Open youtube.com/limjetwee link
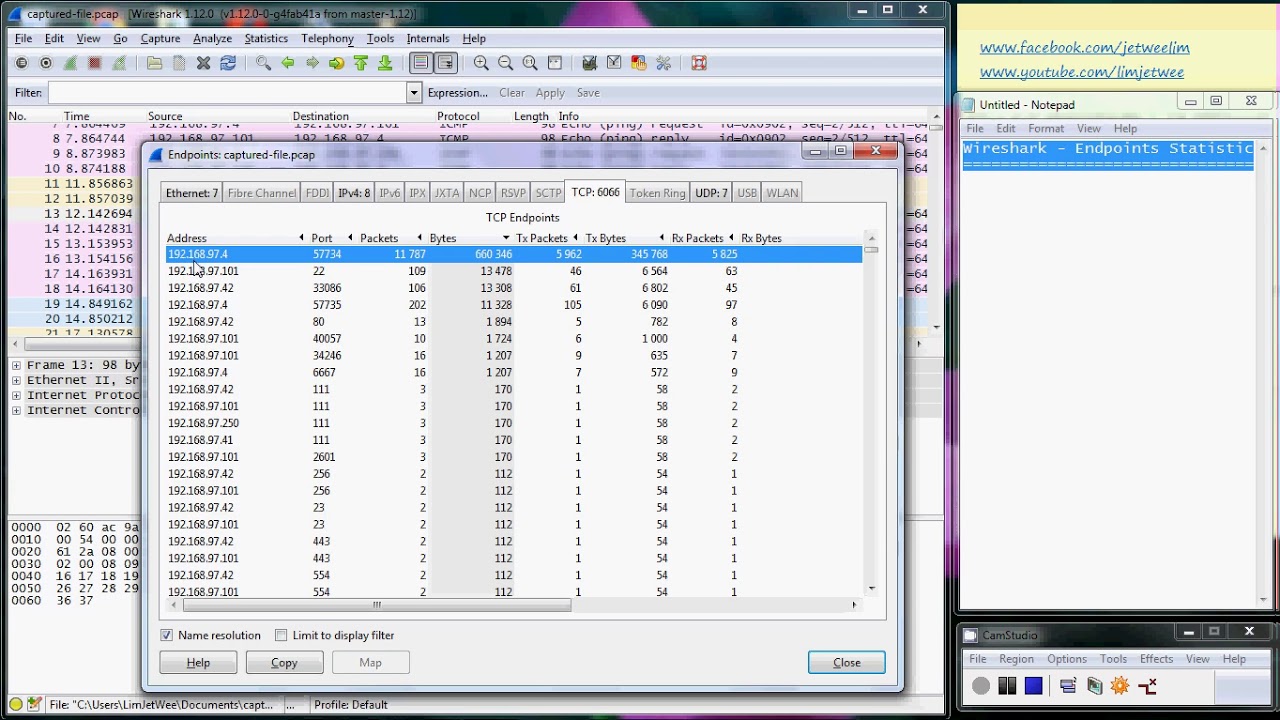 [1081, 73]
